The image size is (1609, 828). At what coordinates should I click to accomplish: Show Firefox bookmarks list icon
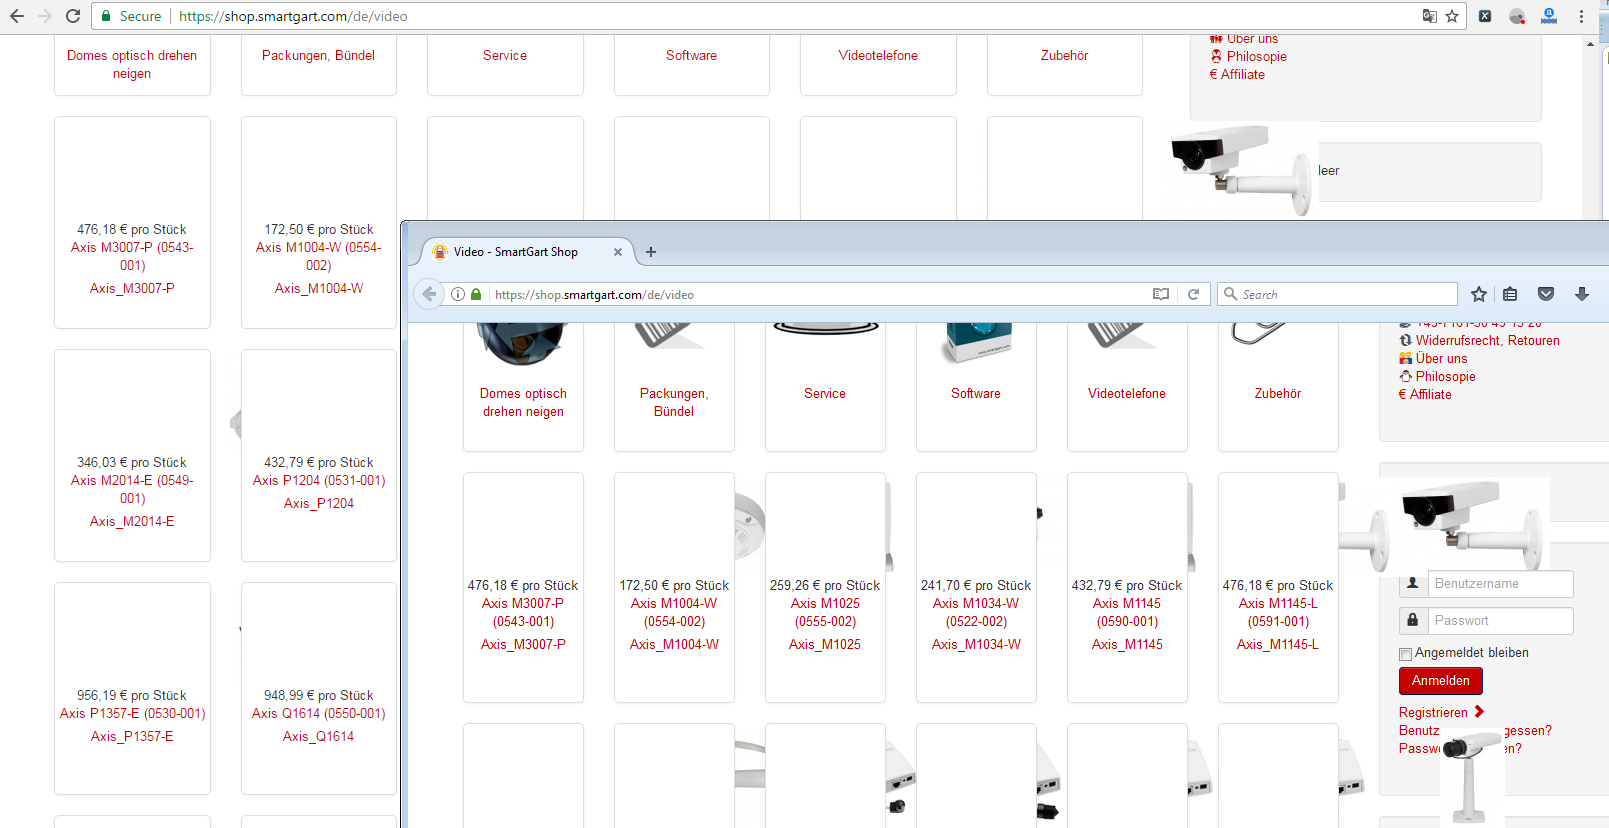[1510, 294]
